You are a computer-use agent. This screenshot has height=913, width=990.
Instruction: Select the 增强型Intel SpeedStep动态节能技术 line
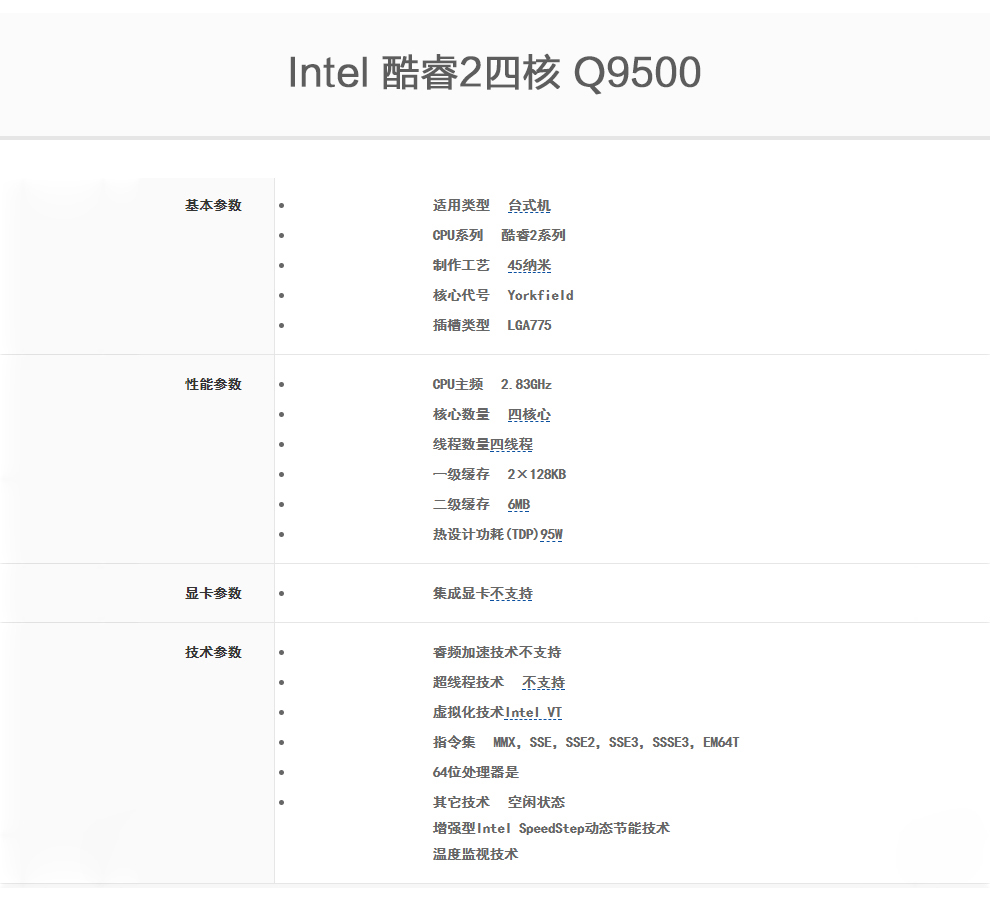(x=551, y=828)
